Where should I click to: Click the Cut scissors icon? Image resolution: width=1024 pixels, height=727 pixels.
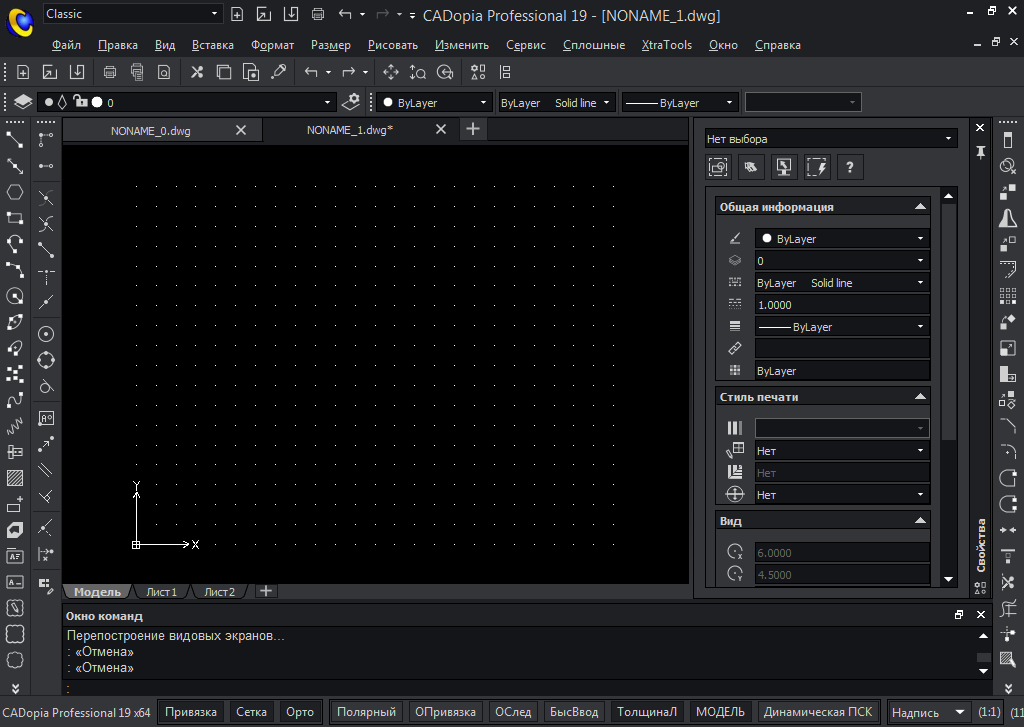(197, 72)
